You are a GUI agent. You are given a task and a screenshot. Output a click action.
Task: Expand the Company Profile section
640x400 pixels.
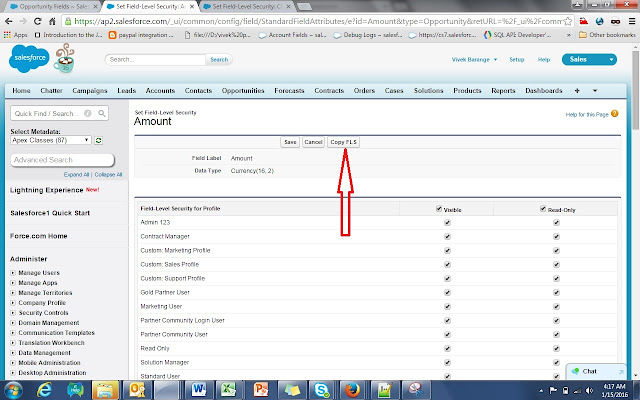click(x=13, y=303)
